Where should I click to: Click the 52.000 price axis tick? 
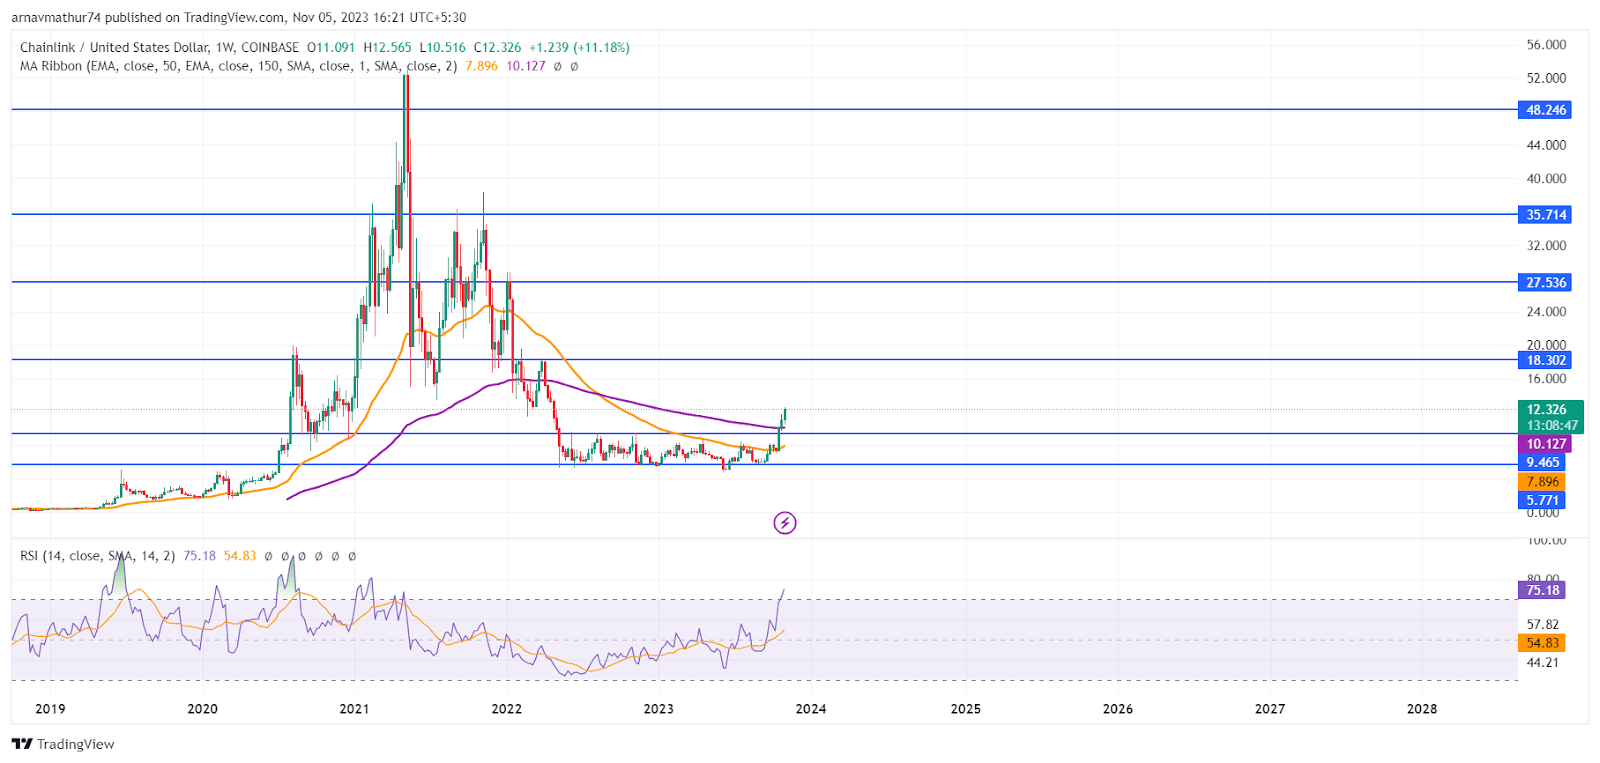(1546, 78)
